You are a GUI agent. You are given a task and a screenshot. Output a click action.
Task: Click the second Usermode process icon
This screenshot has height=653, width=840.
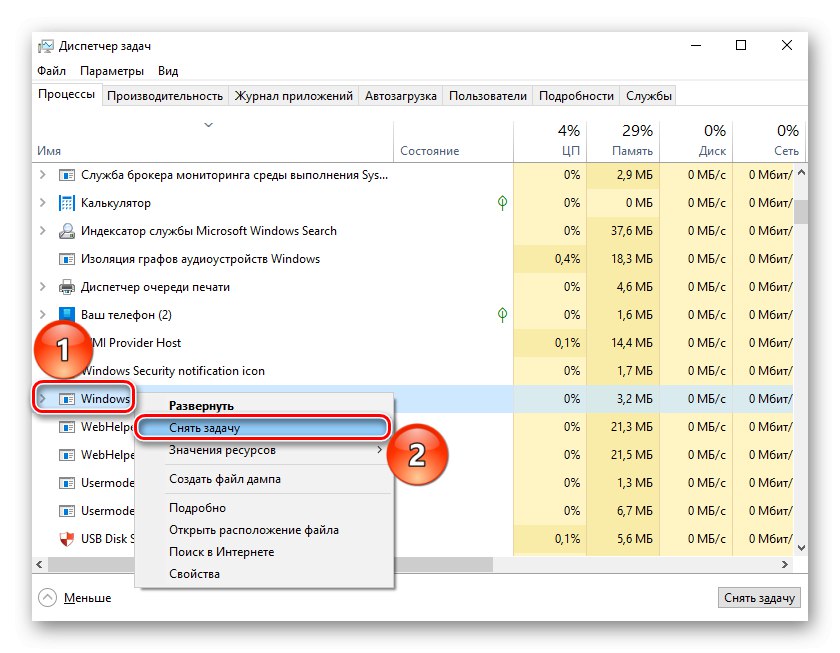pos(66,511)
